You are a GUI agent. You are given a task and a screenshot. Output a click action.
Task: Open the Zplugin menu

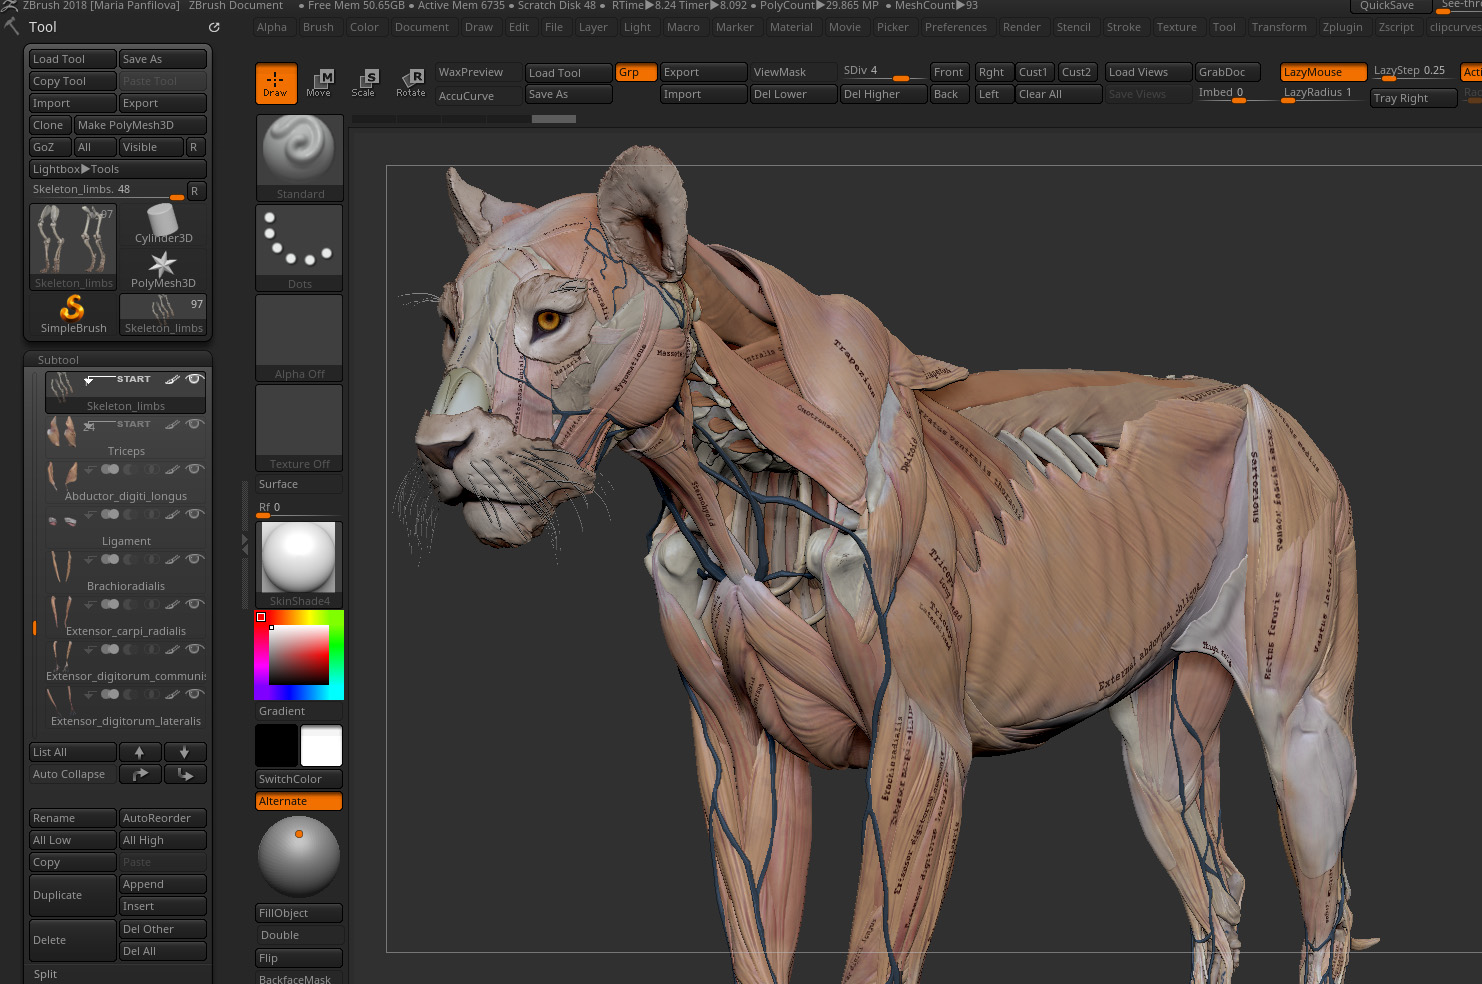[x=1342, y=27]
